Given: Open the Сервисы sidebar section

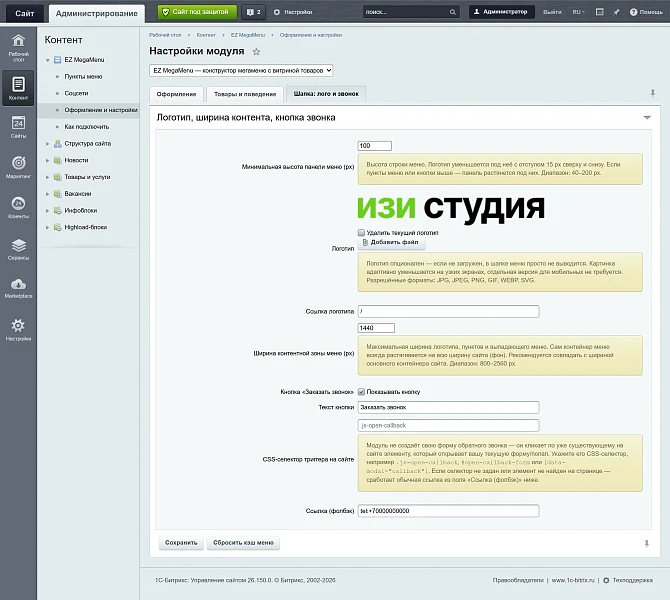Looking at the screenshot, I should pyautogui.click(x=18, y=249).
